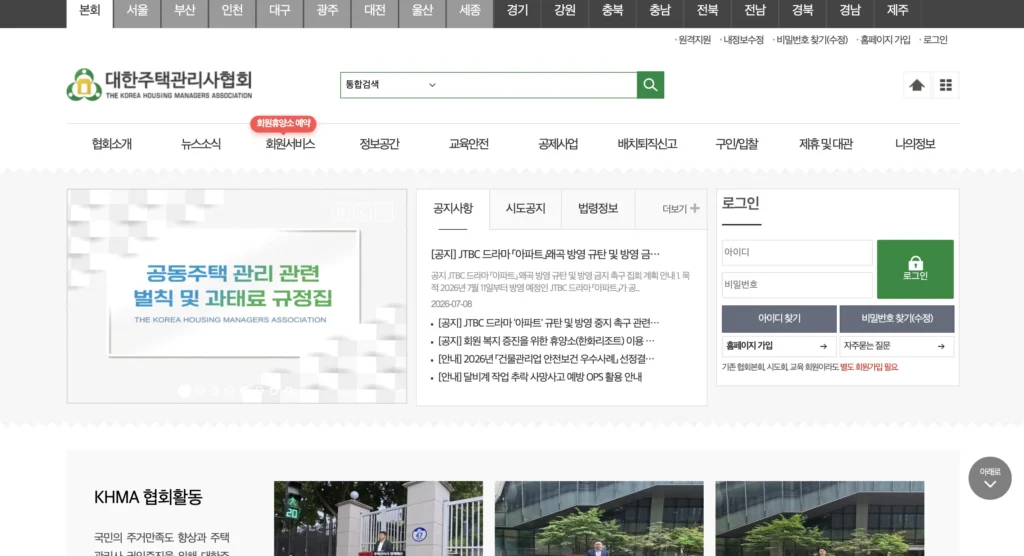Image resolution: width=1024 pixels, height=556 pixels.
Task: Open the 공동주택 관리 관련 banner
Action: [236, 296]
